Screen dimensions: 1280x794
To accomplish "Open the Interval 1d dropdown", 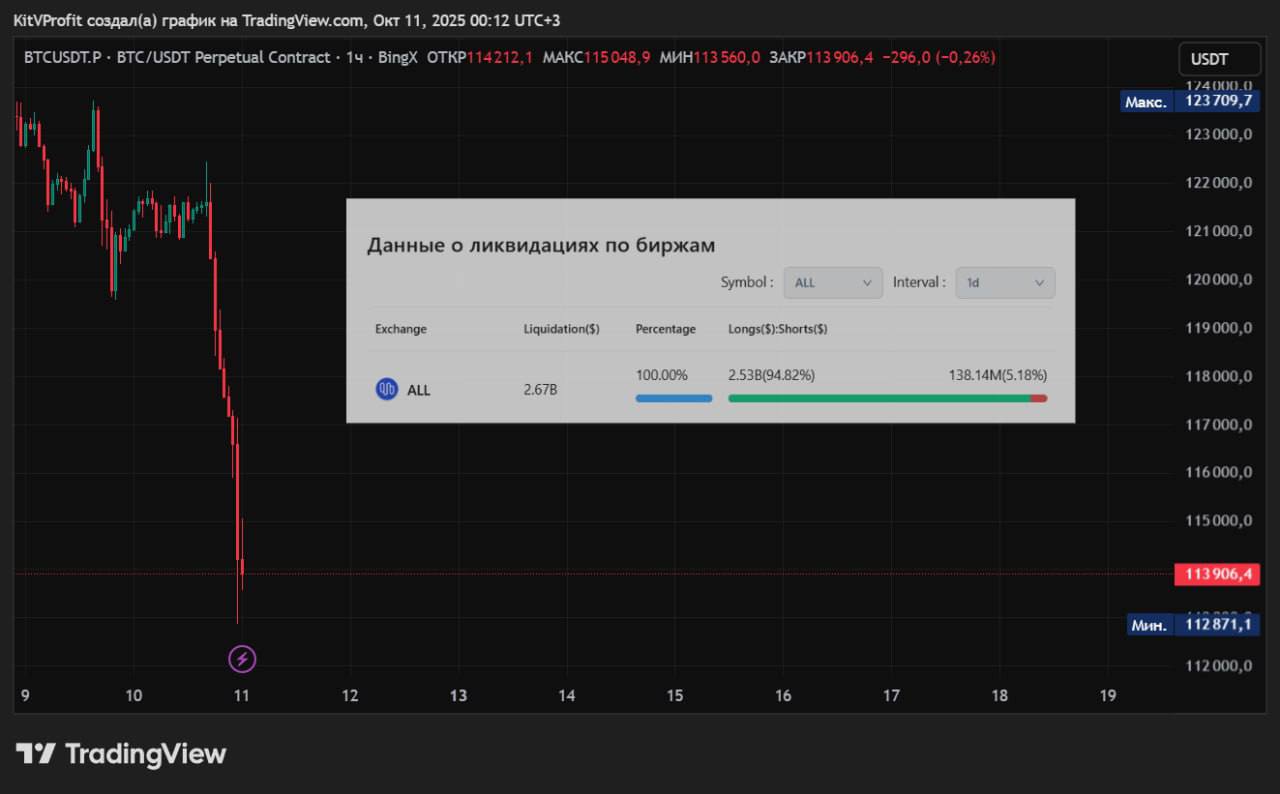I will point(1004,283).
